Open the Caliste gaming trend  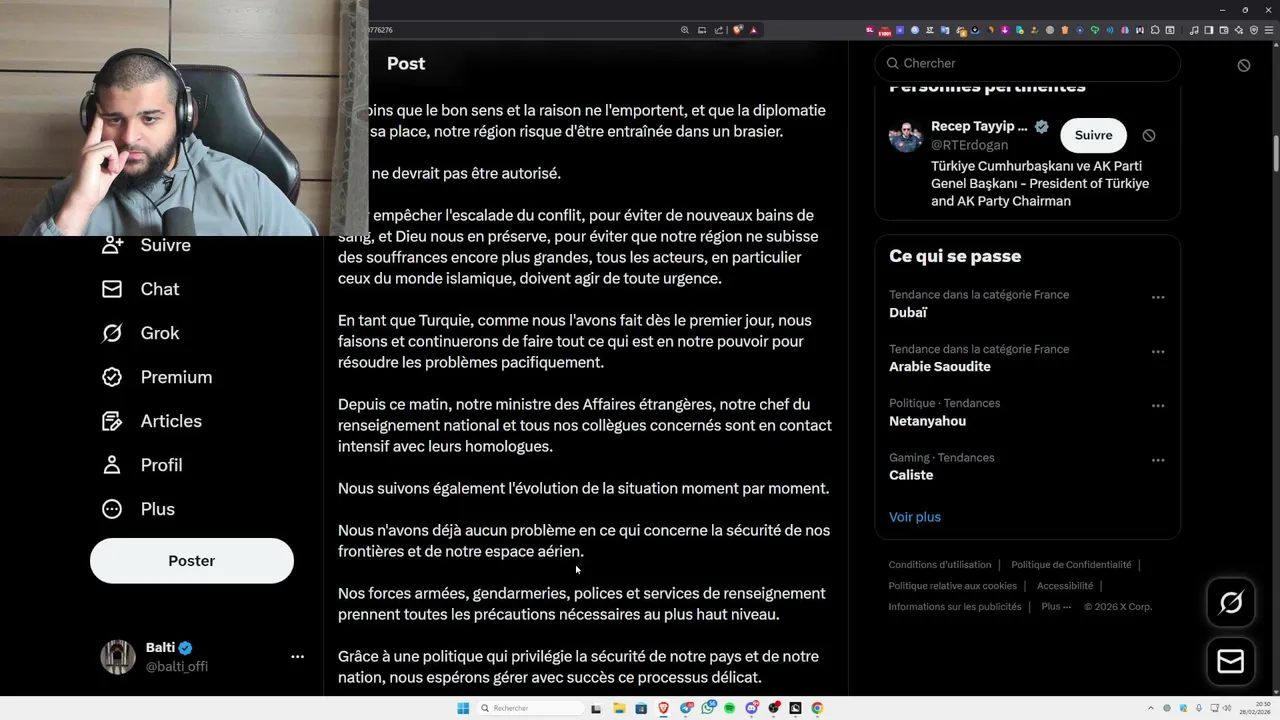tap(911, 475)
